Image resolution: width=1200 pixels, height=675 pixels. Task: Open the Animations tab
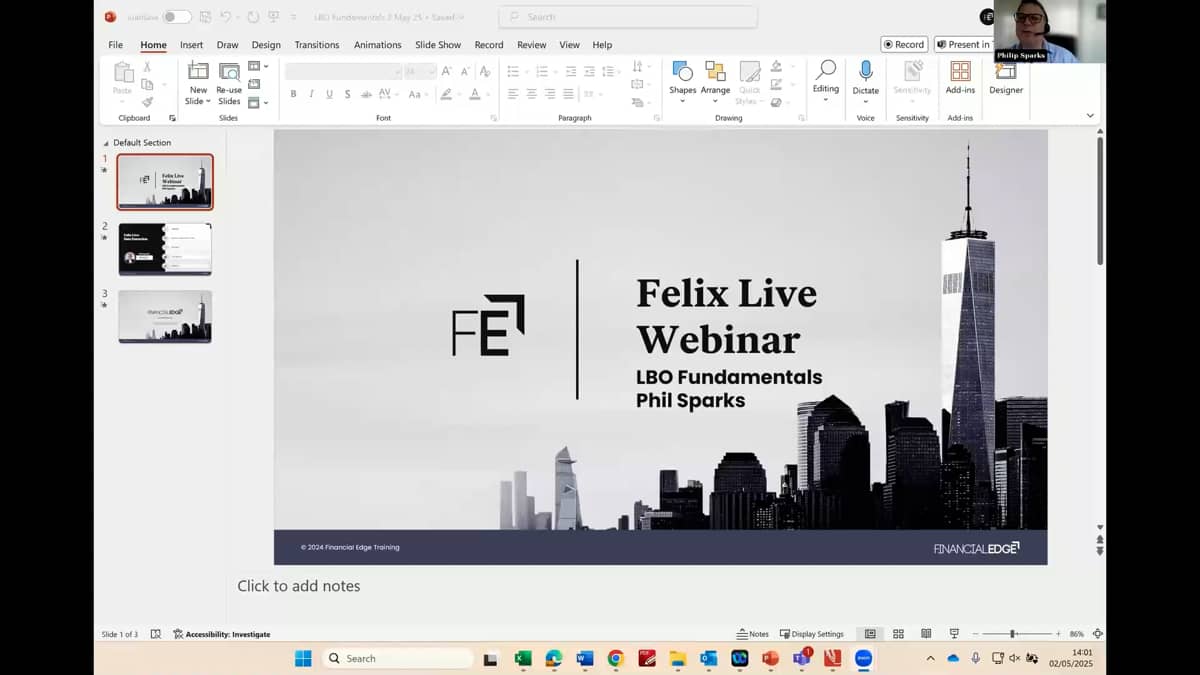tap(377, 45)
